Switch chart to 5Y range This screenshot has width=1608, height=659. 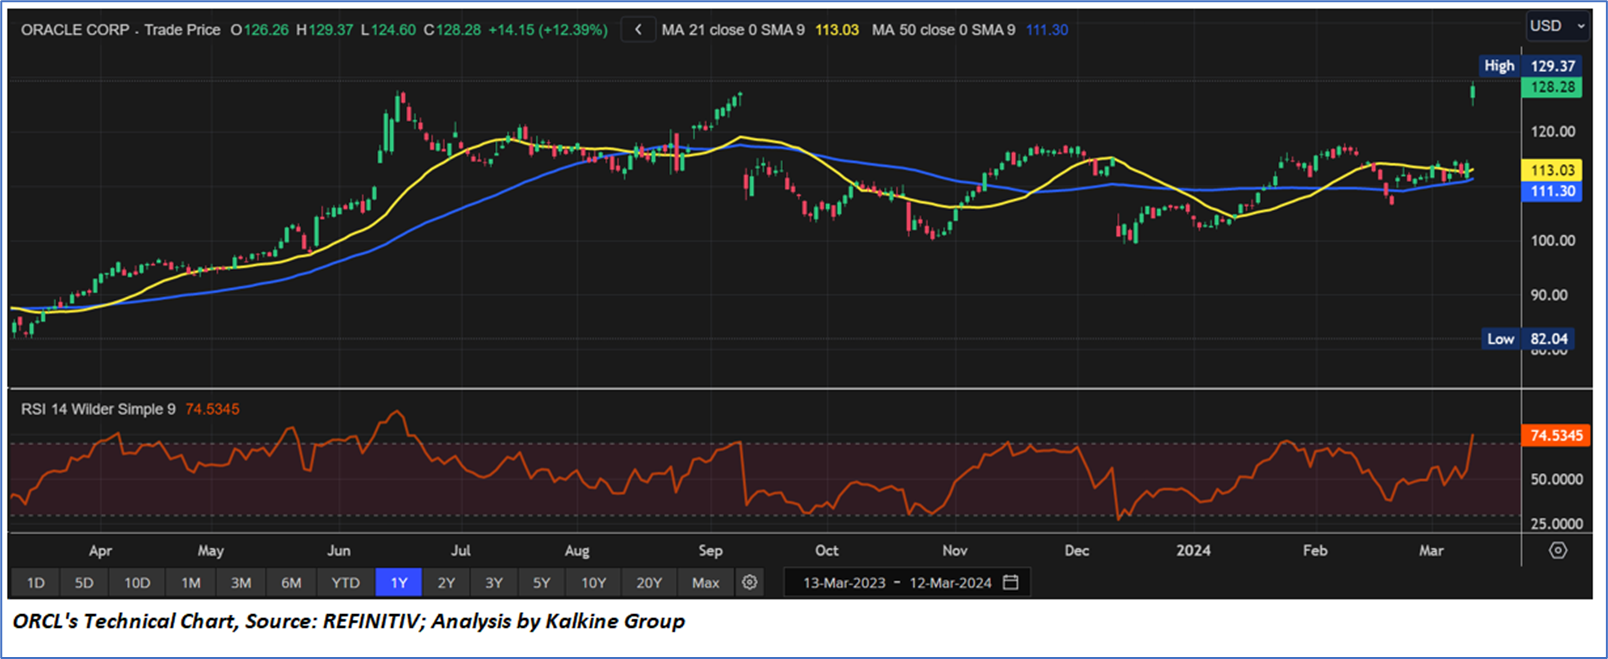click(541, 582)
